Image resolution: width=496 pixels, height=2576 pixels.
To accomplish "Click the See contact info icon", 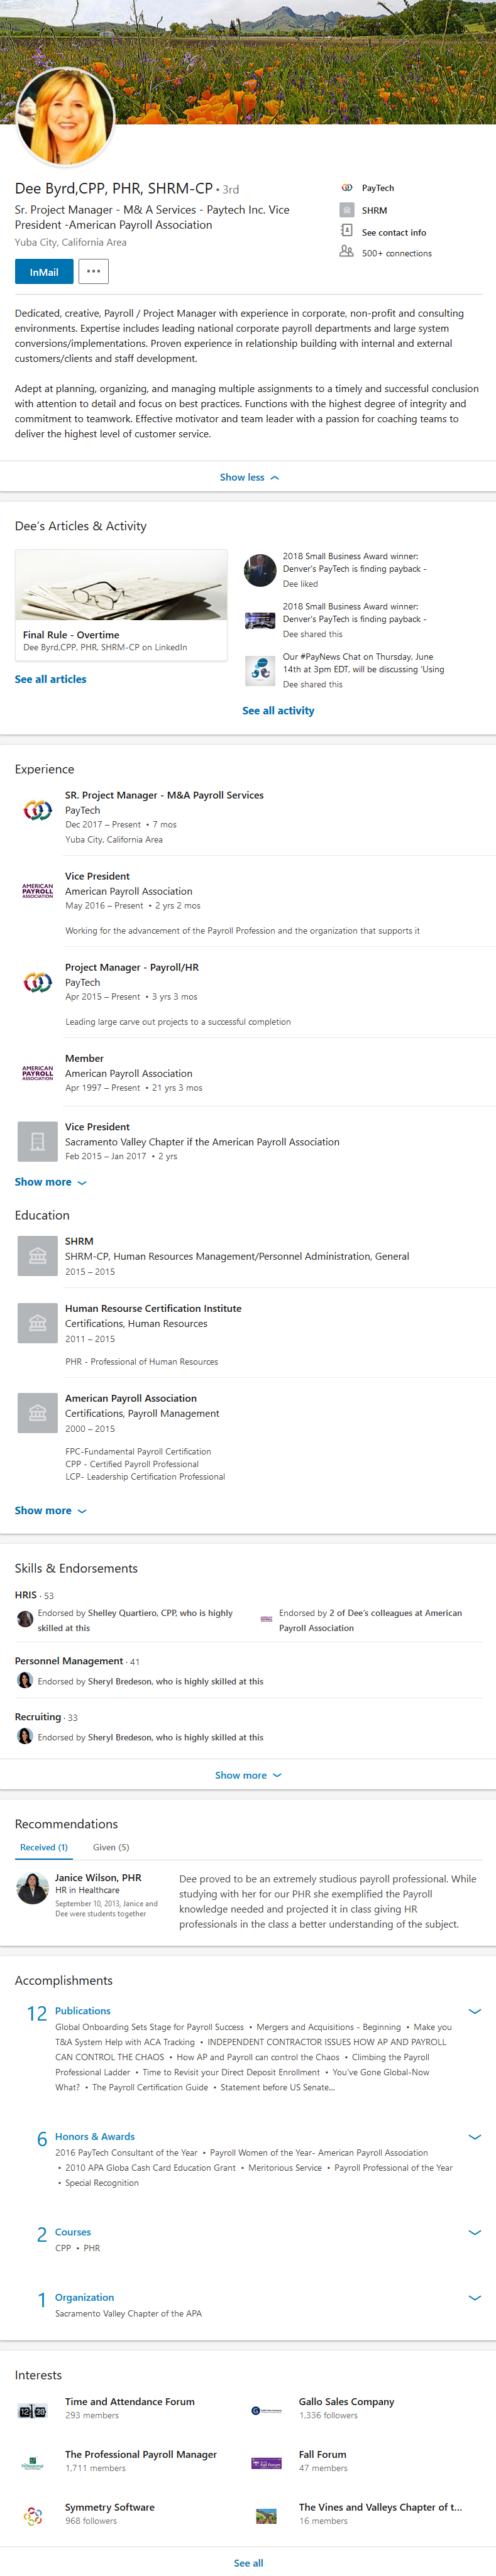I will point(347,231).
